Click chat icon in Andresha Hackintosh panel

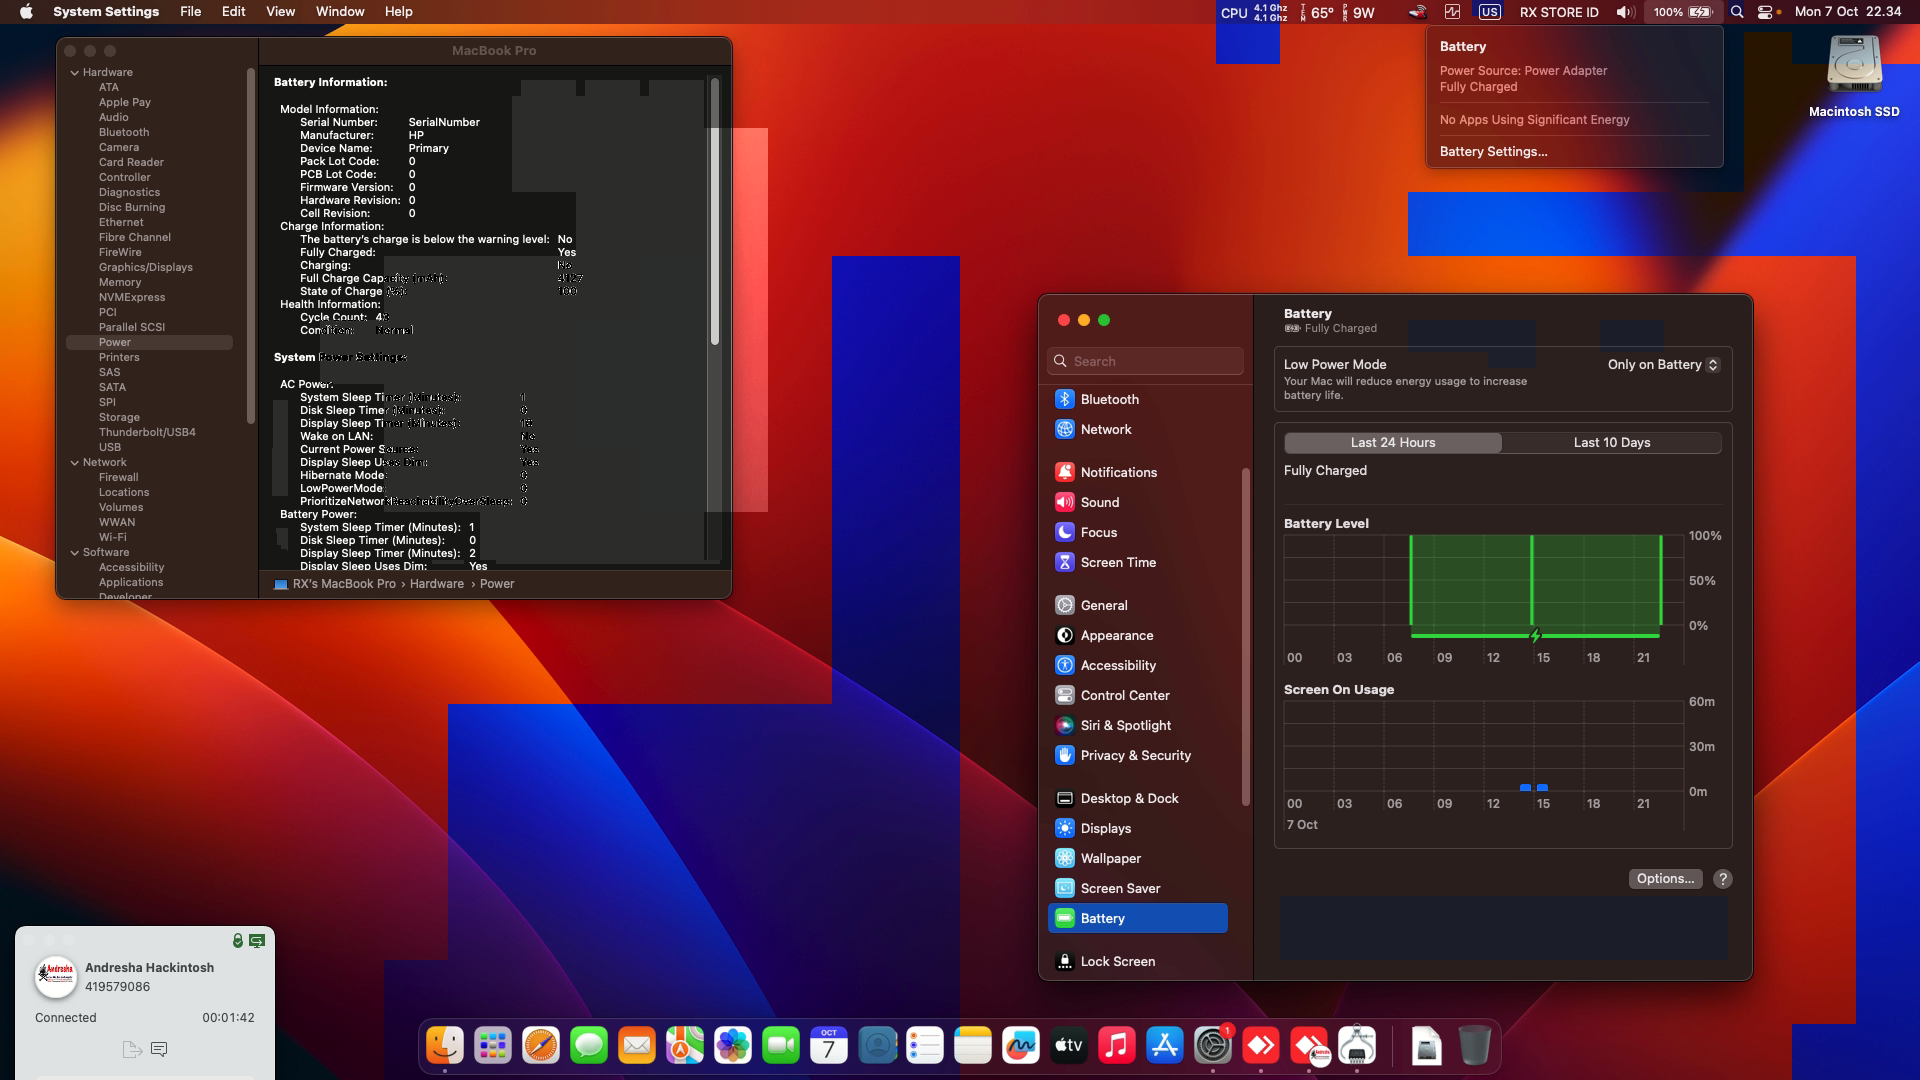pos(159,1049)
